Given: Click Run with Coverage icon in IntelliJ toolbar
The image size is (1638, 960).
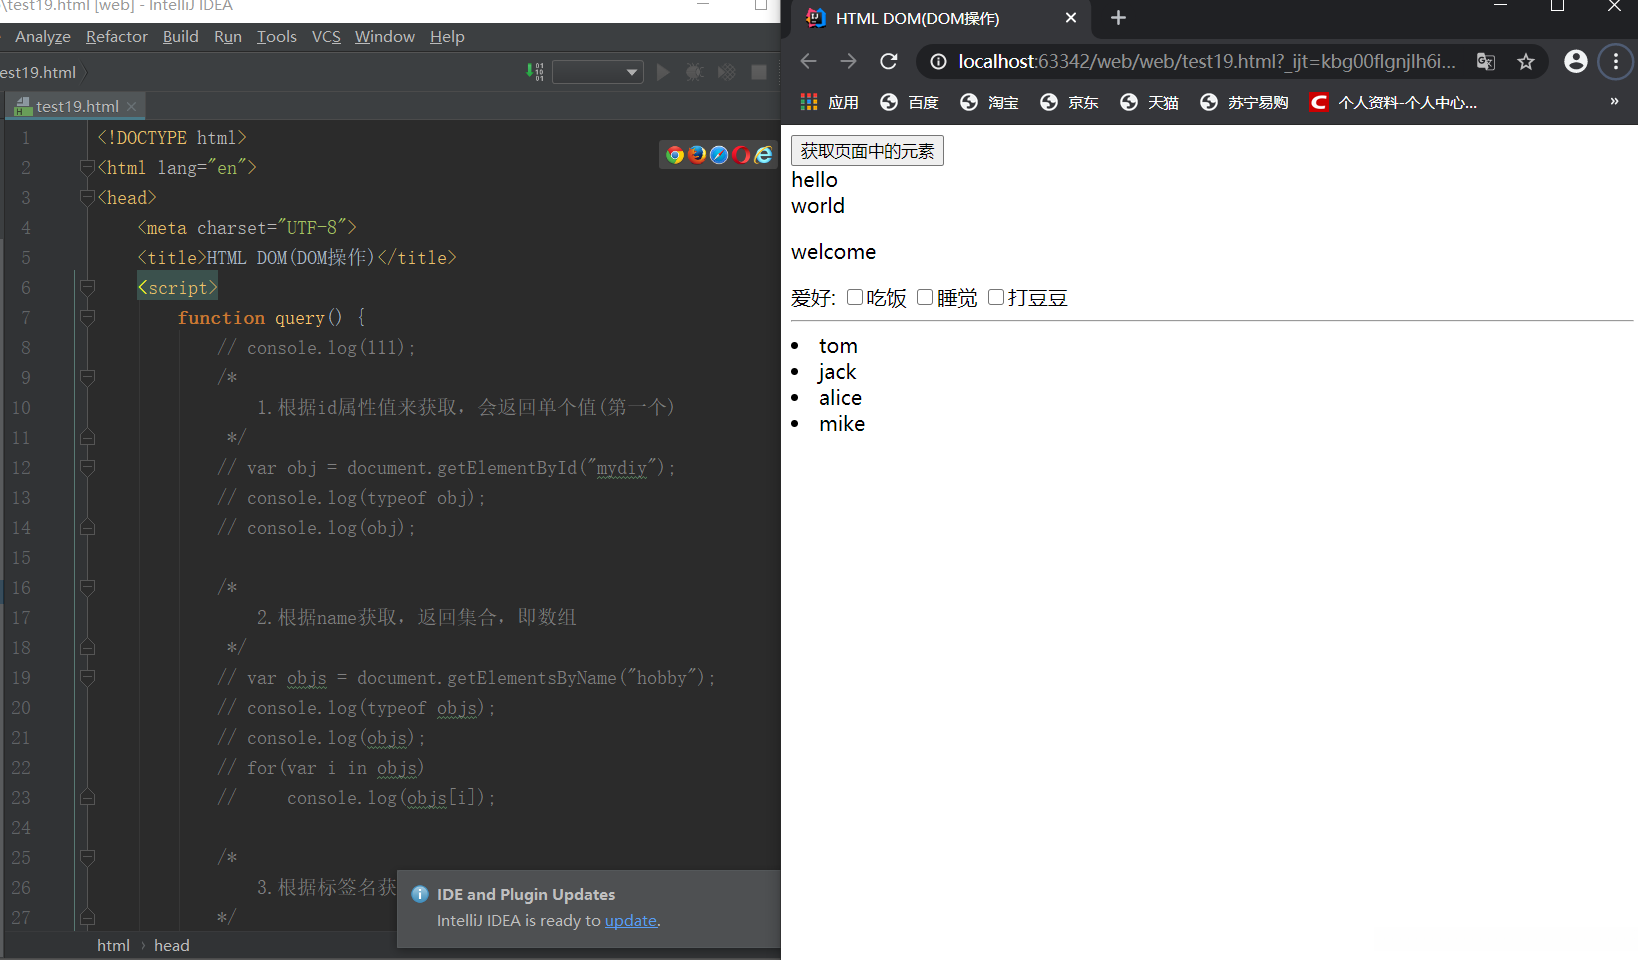Looking at the screenshot, I should [x=727, y=72].
